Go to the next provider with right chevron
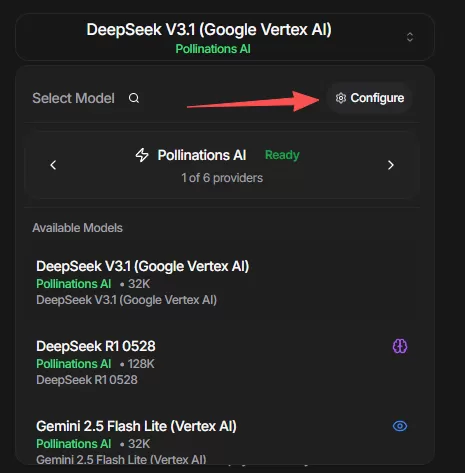 coord(391,165)
